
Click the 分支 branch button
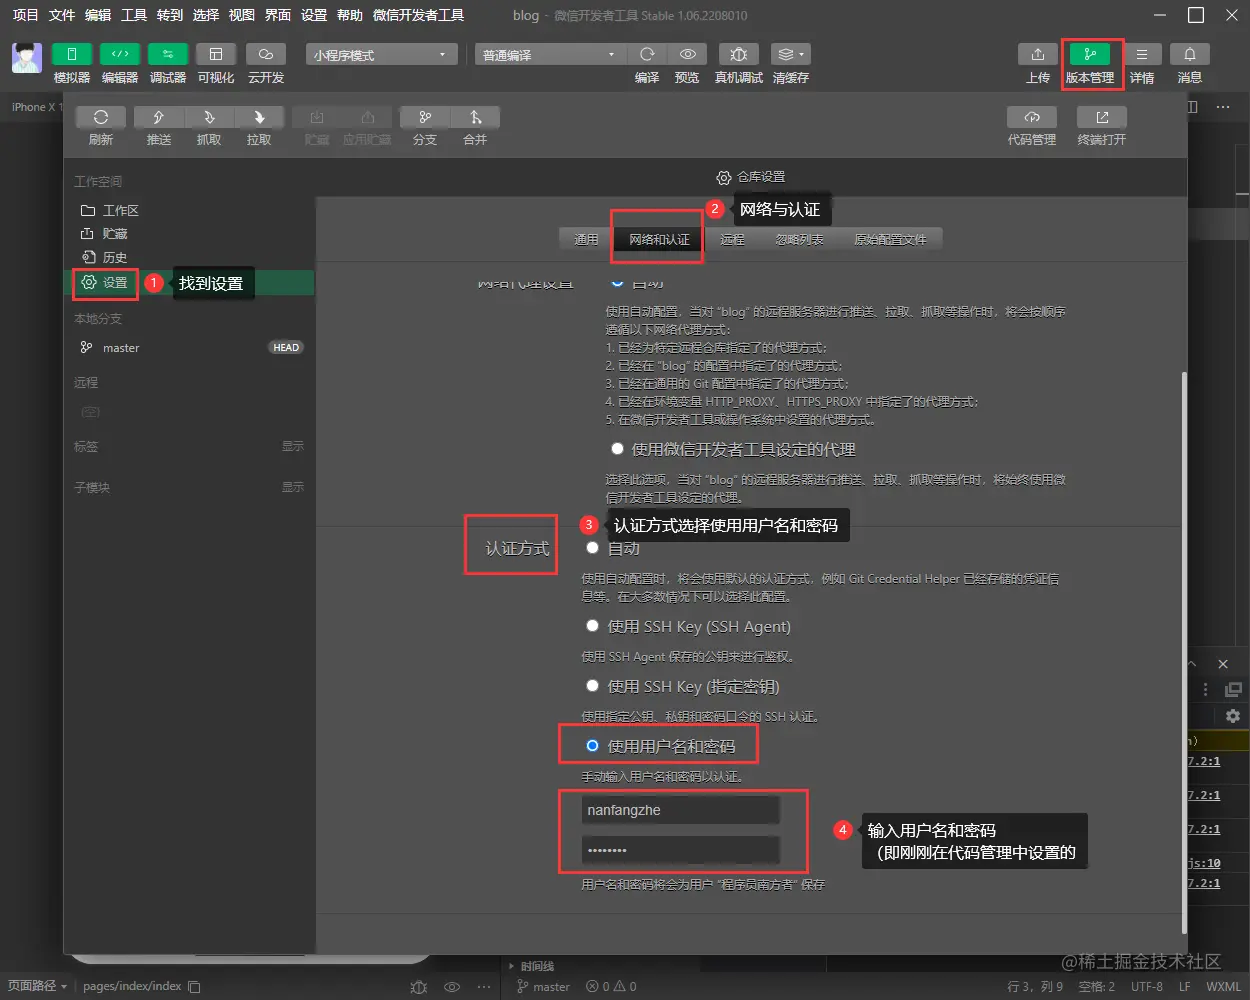coord(425,117)
